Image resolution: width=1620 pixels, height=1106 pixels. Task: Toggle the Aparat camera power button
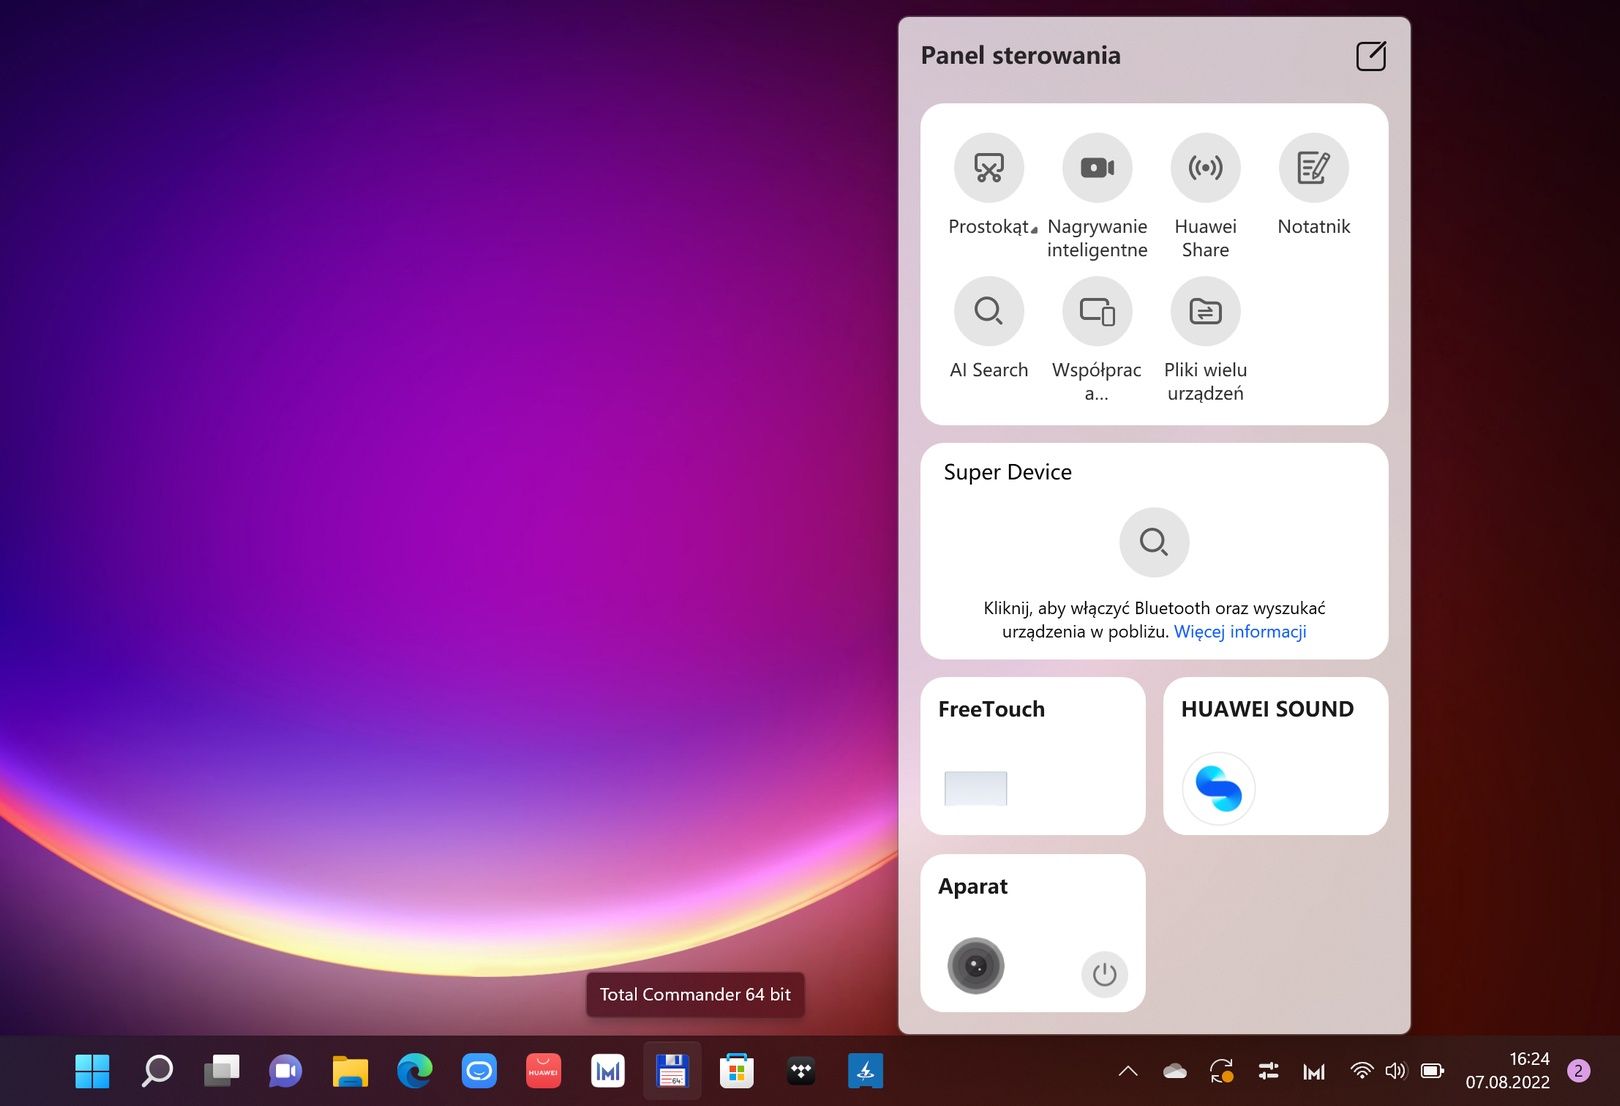pos(1104,974)
